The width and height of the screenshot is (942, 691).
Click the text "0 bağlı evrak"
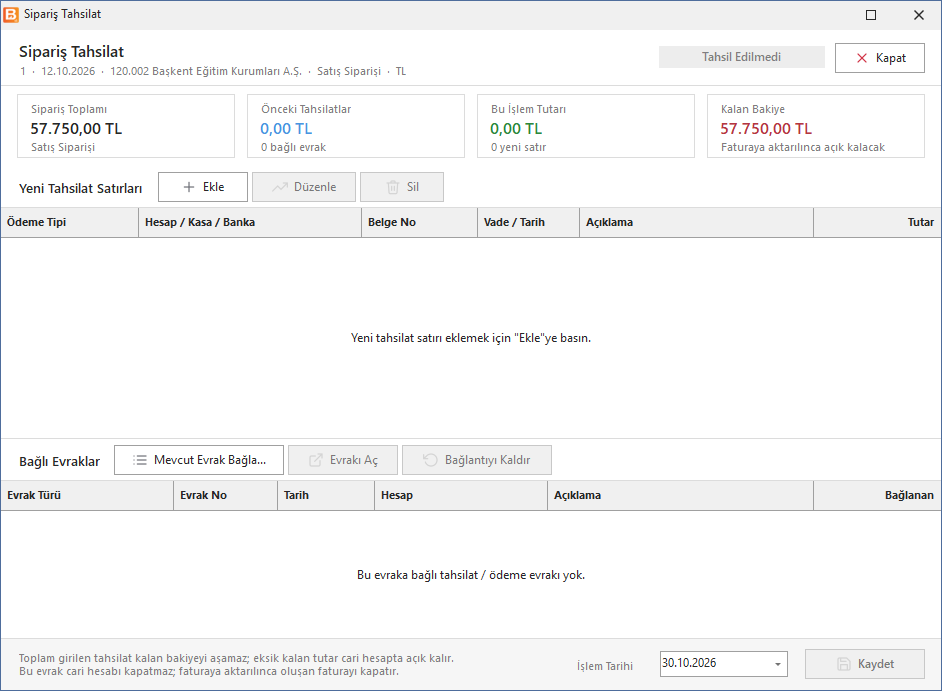(x=293, y=147)
